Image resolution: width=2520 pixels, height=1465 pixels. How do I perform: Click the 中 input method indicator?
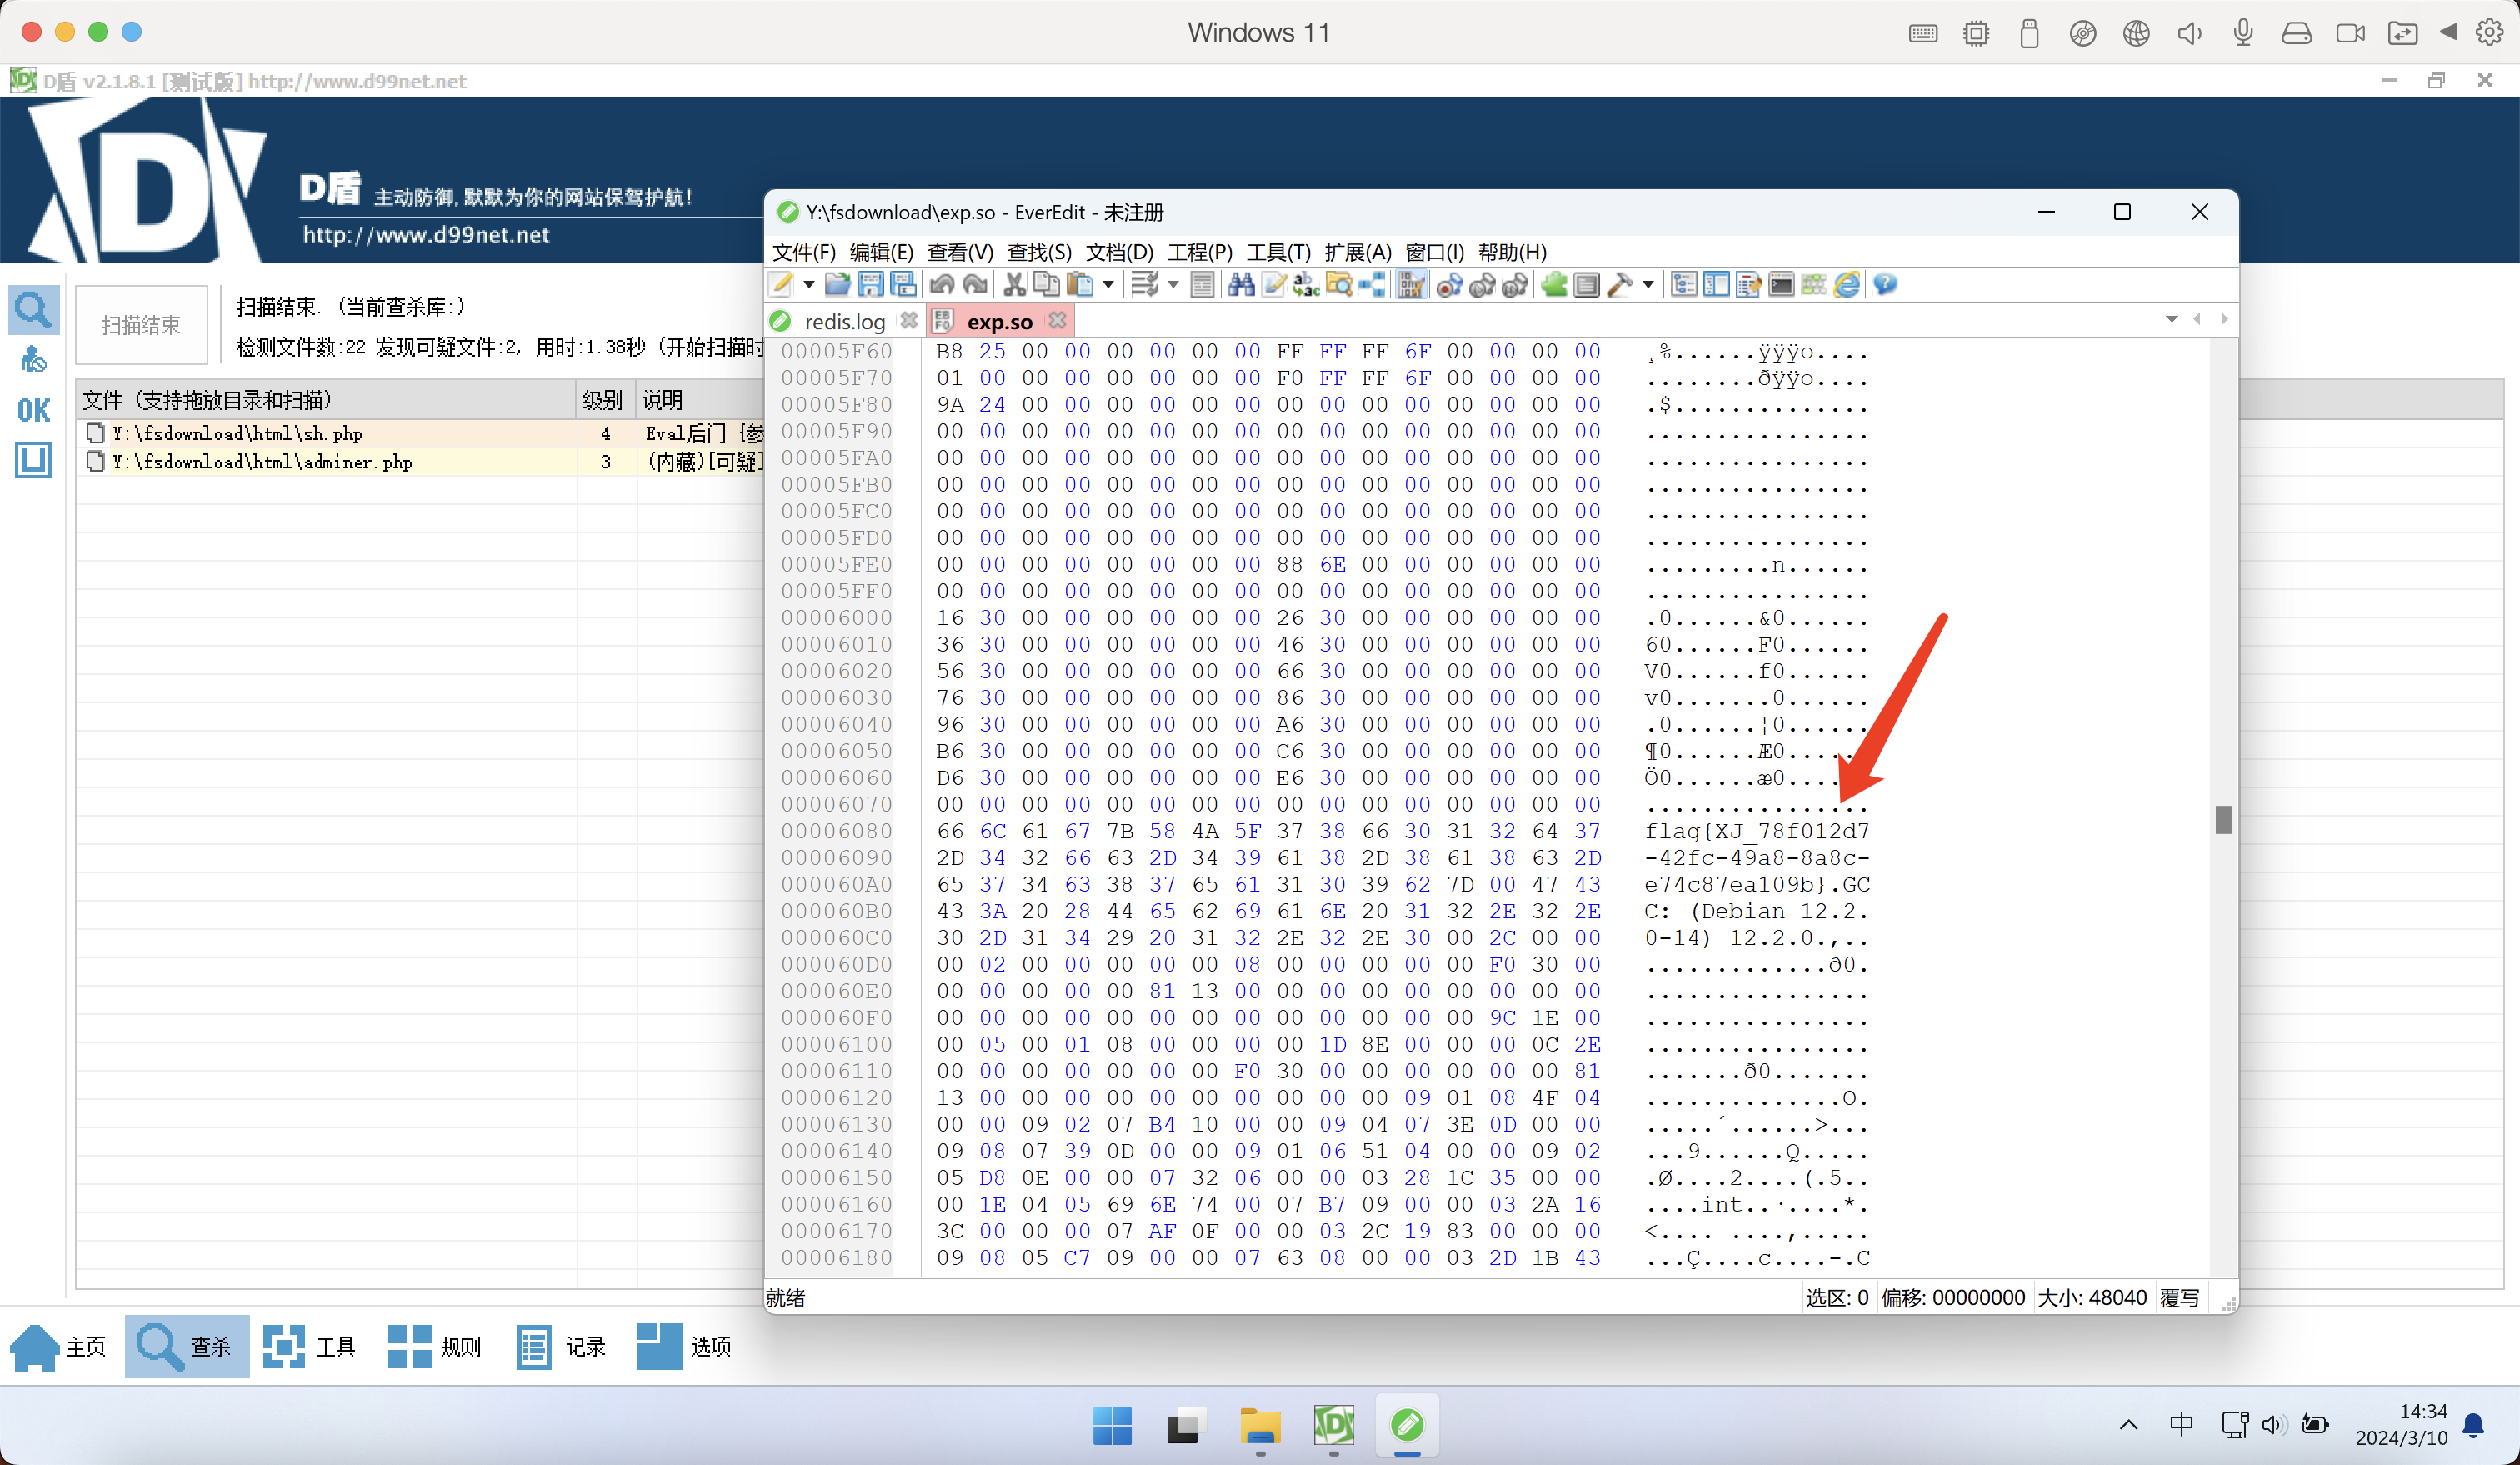tap(2181, 1424)
